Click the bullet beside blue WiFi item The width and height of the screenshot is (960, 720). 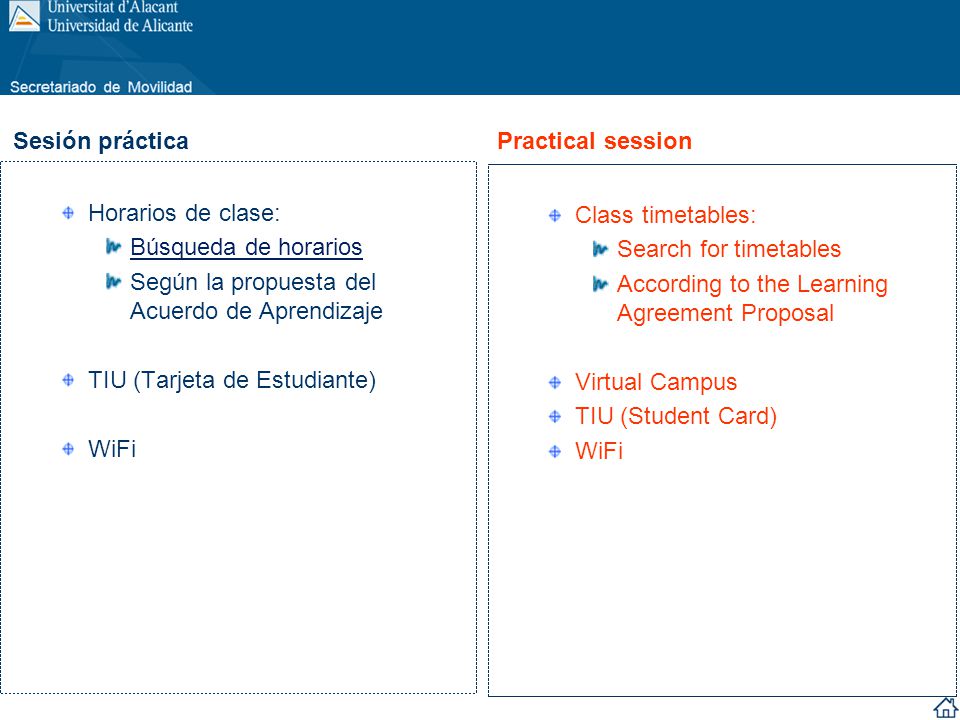click(68, 449)
